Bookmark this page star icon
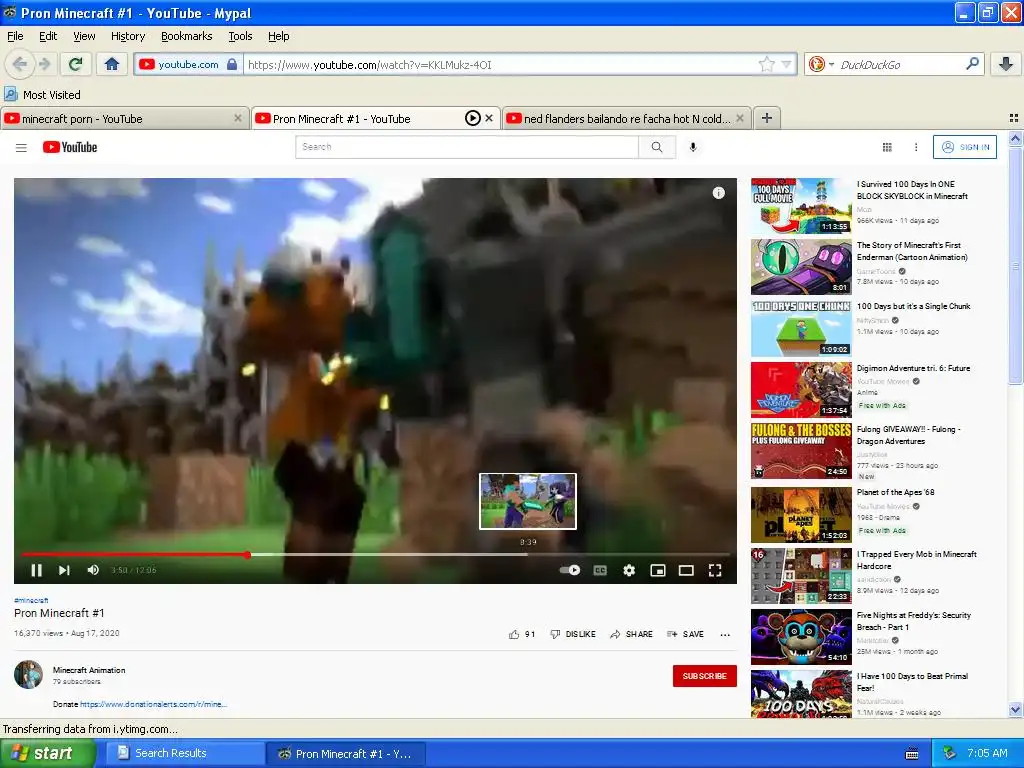 767,64
